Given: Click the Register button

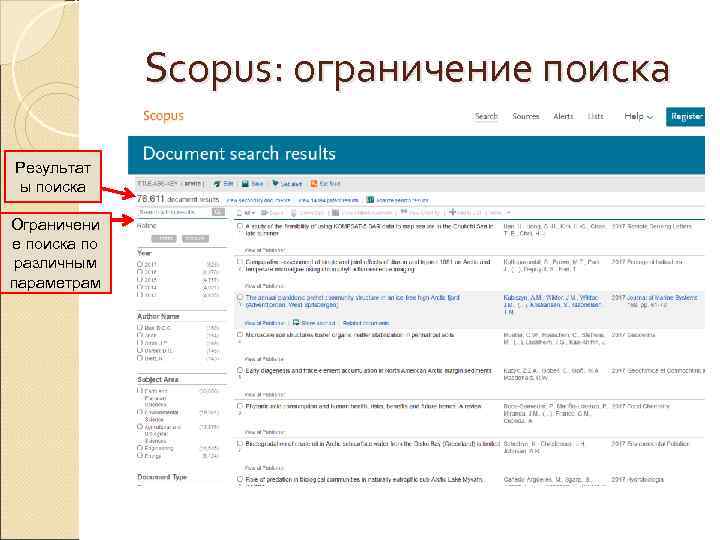Looking at the screenshot, I should pos(686,117).
